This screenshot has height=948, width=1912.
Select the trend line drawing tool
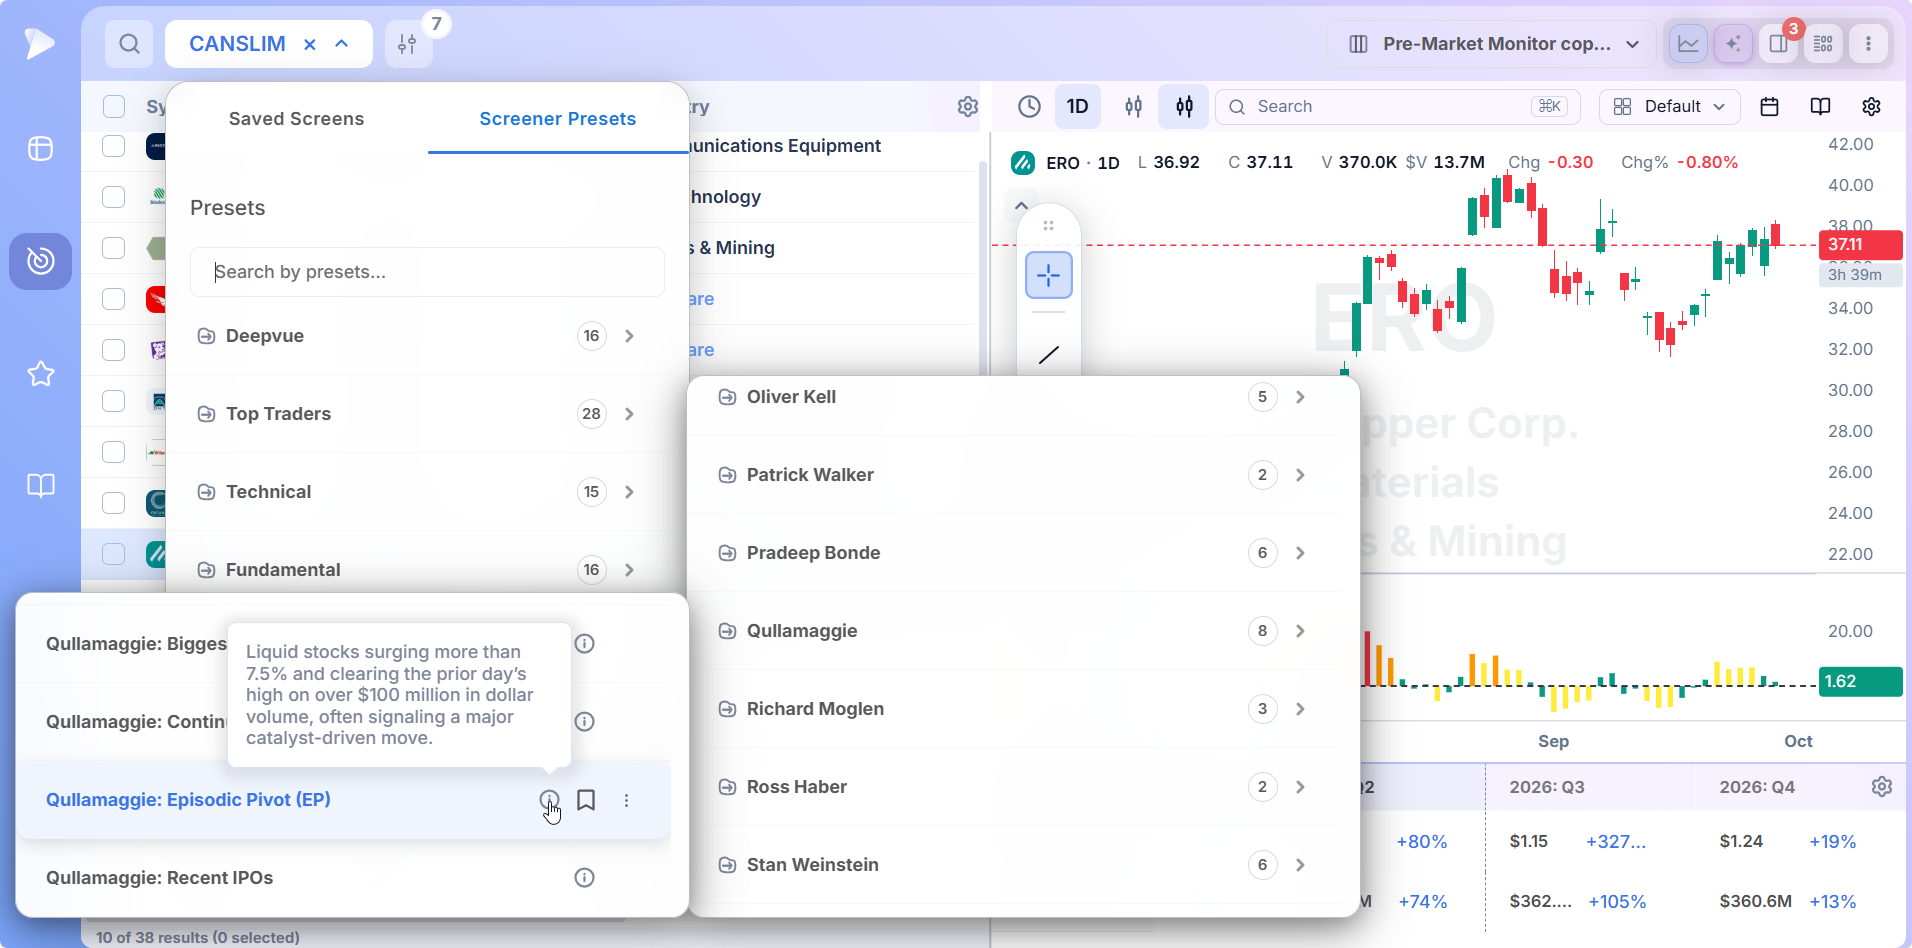coord(1048,355)
